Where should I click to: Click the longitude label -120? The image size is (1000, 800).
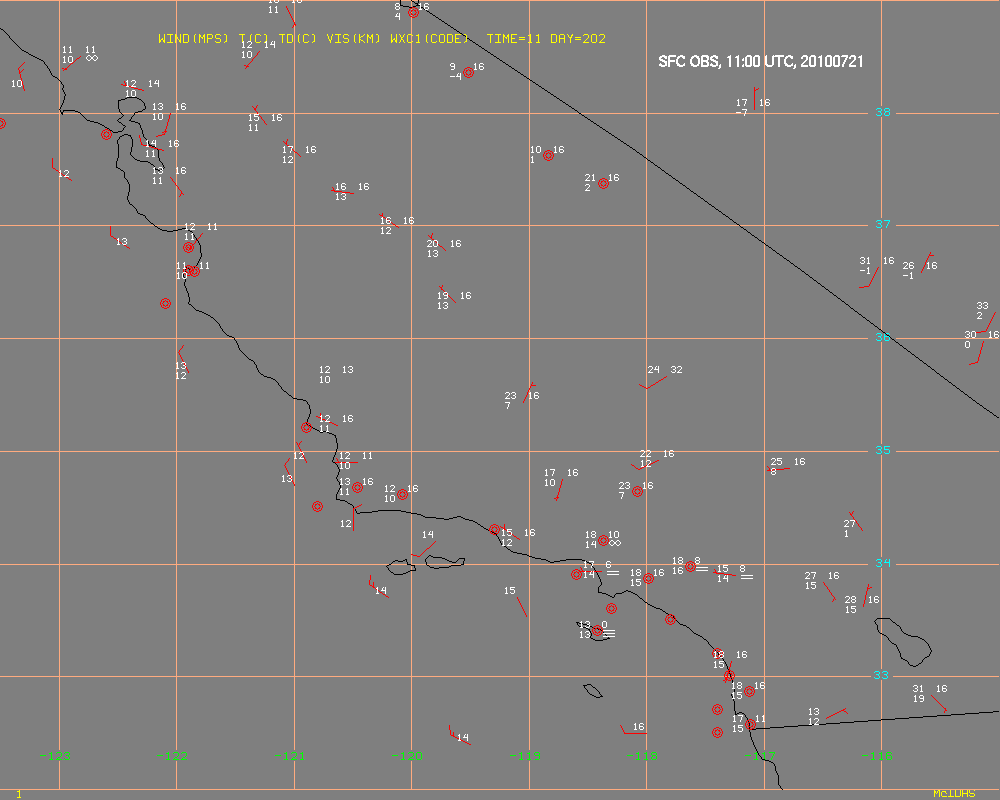407,757
